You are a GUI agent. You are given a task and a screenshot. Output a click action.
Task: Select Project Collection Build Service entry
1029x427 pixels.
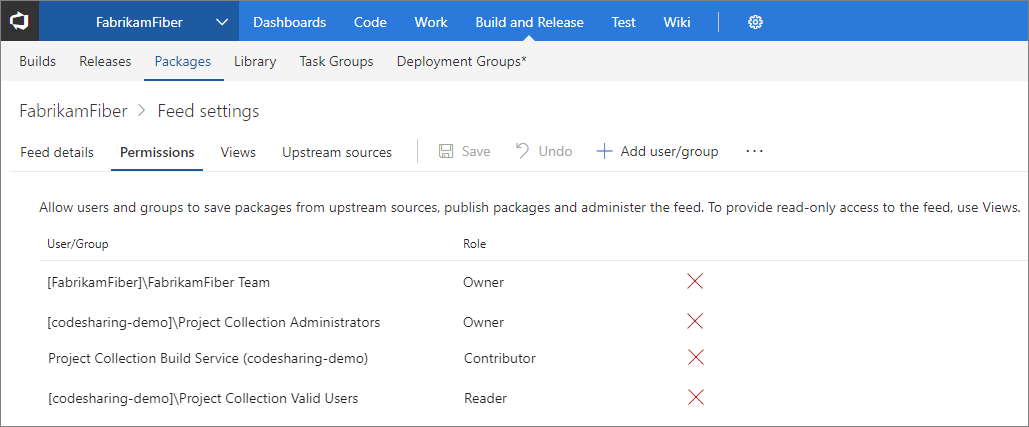tap(208, 359)
